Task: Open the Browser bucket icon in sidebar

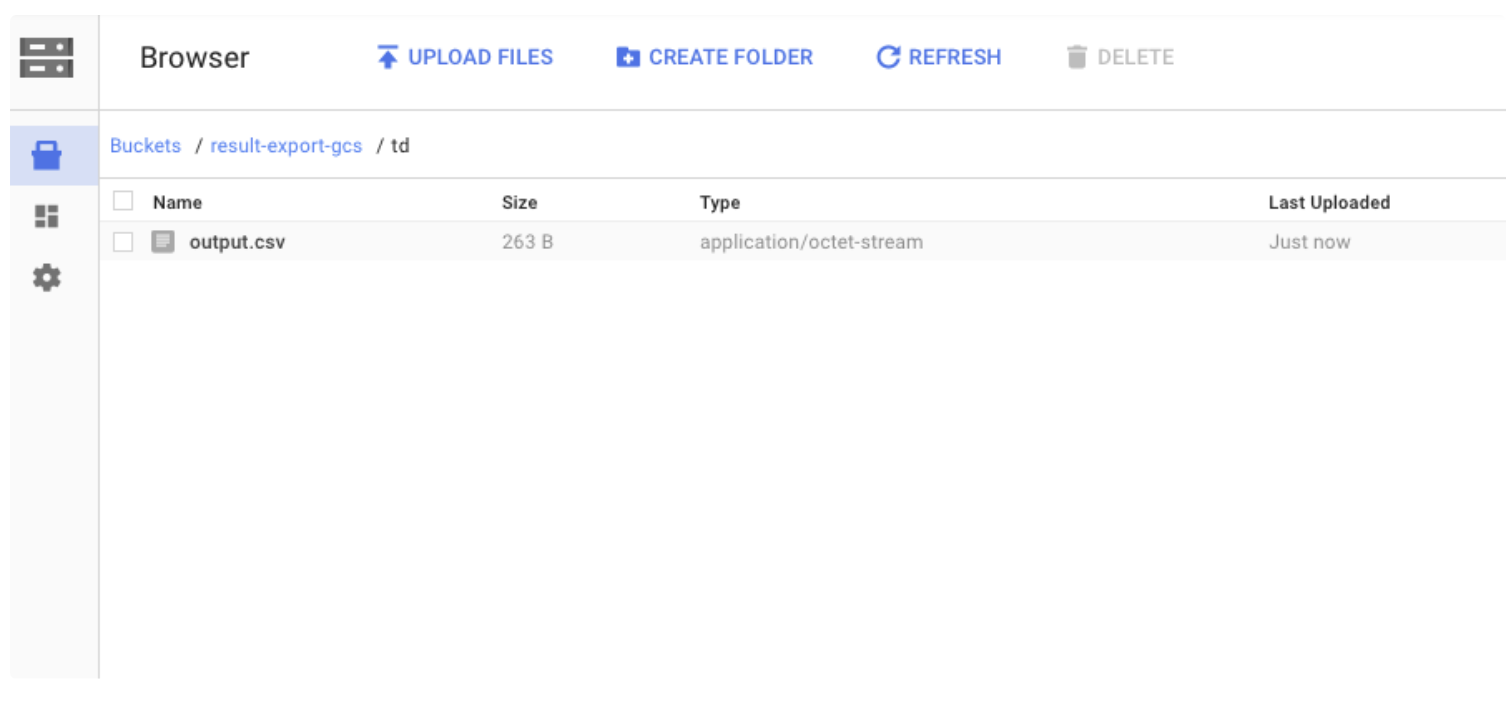Action: pyautogui.click(x=47, y=156)
